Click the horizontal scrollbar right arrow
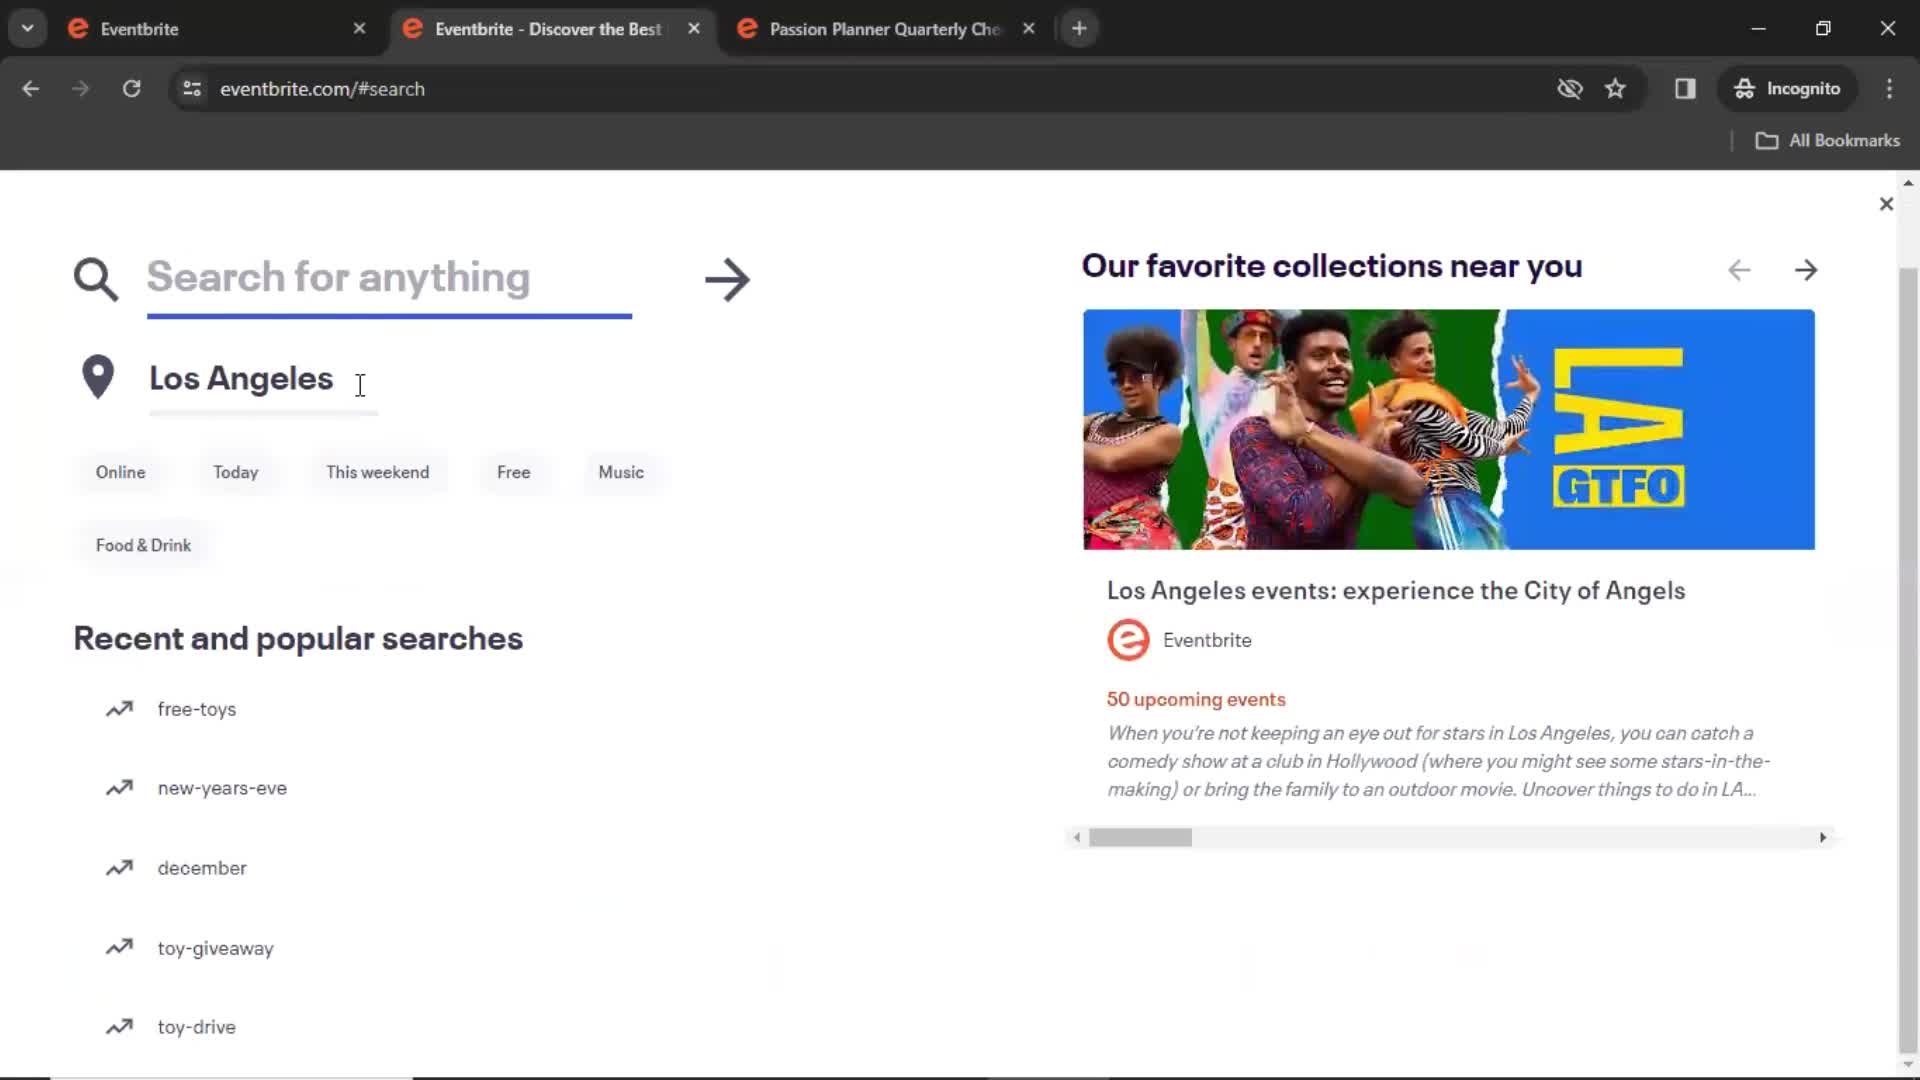The image size is (1920, 1080). [x=1822, y=837]
